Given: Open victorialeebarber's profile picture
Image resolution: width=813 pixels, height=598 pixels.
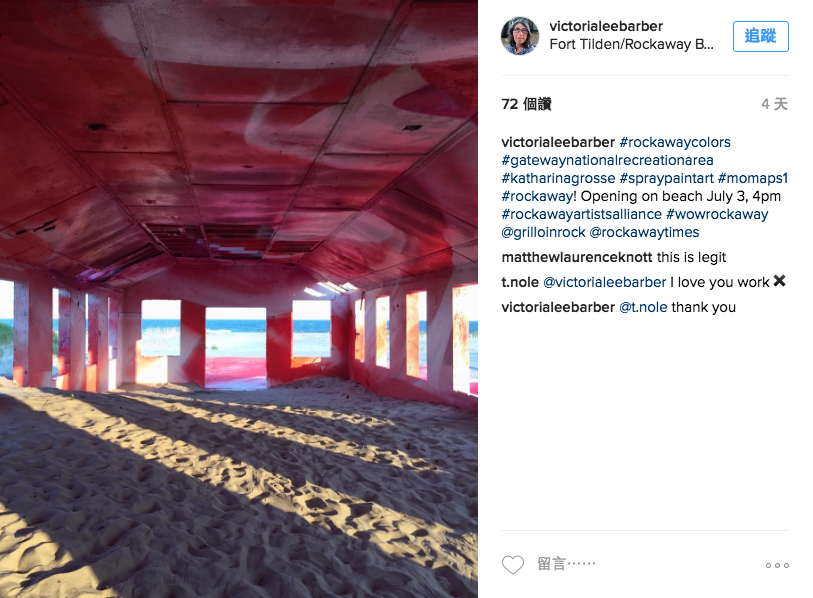Looking at the screenshot, I should (520, 36).
